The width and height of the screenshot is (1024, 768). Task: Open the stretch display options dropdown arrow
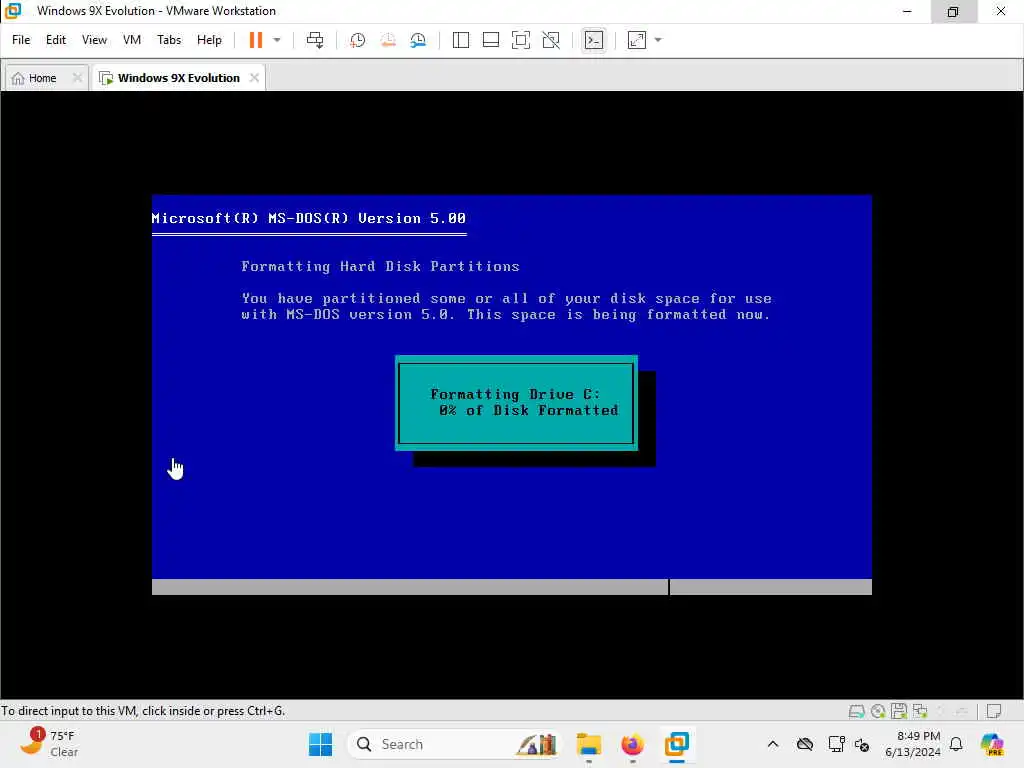658,40
